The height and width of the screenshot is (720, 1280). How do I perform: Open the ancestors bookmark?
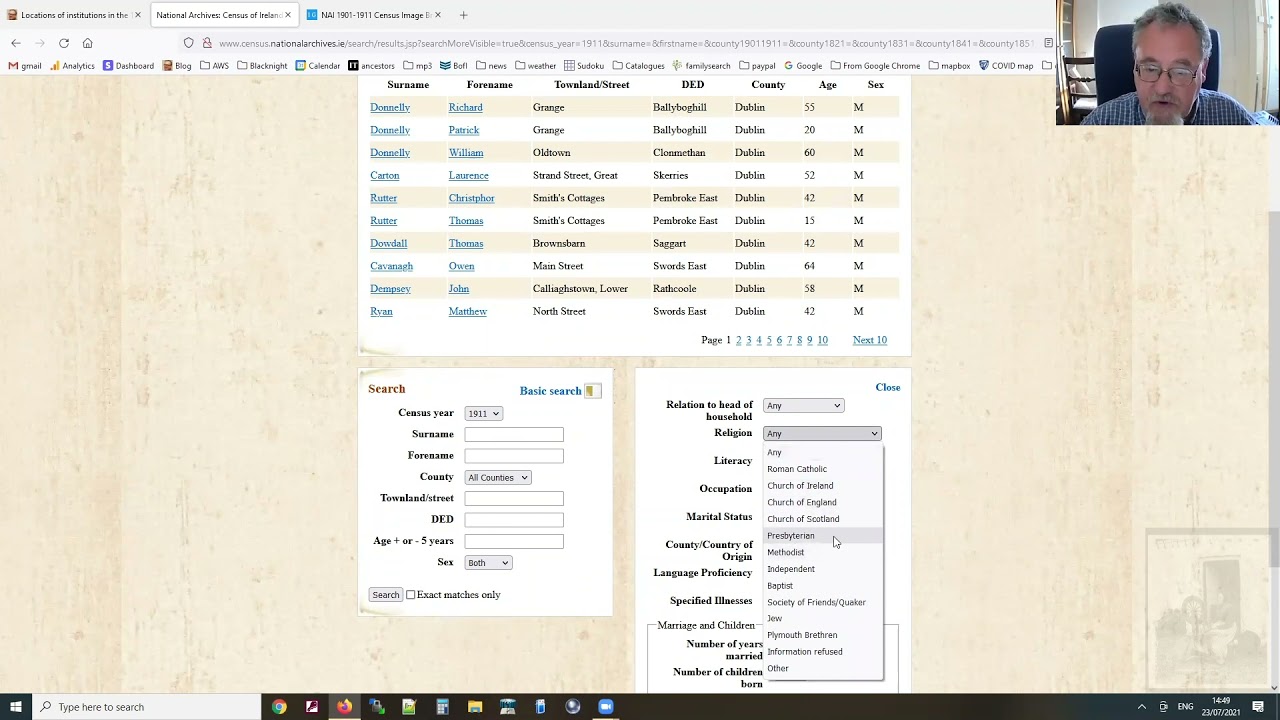pyautogui.click(x=371, y=66)
